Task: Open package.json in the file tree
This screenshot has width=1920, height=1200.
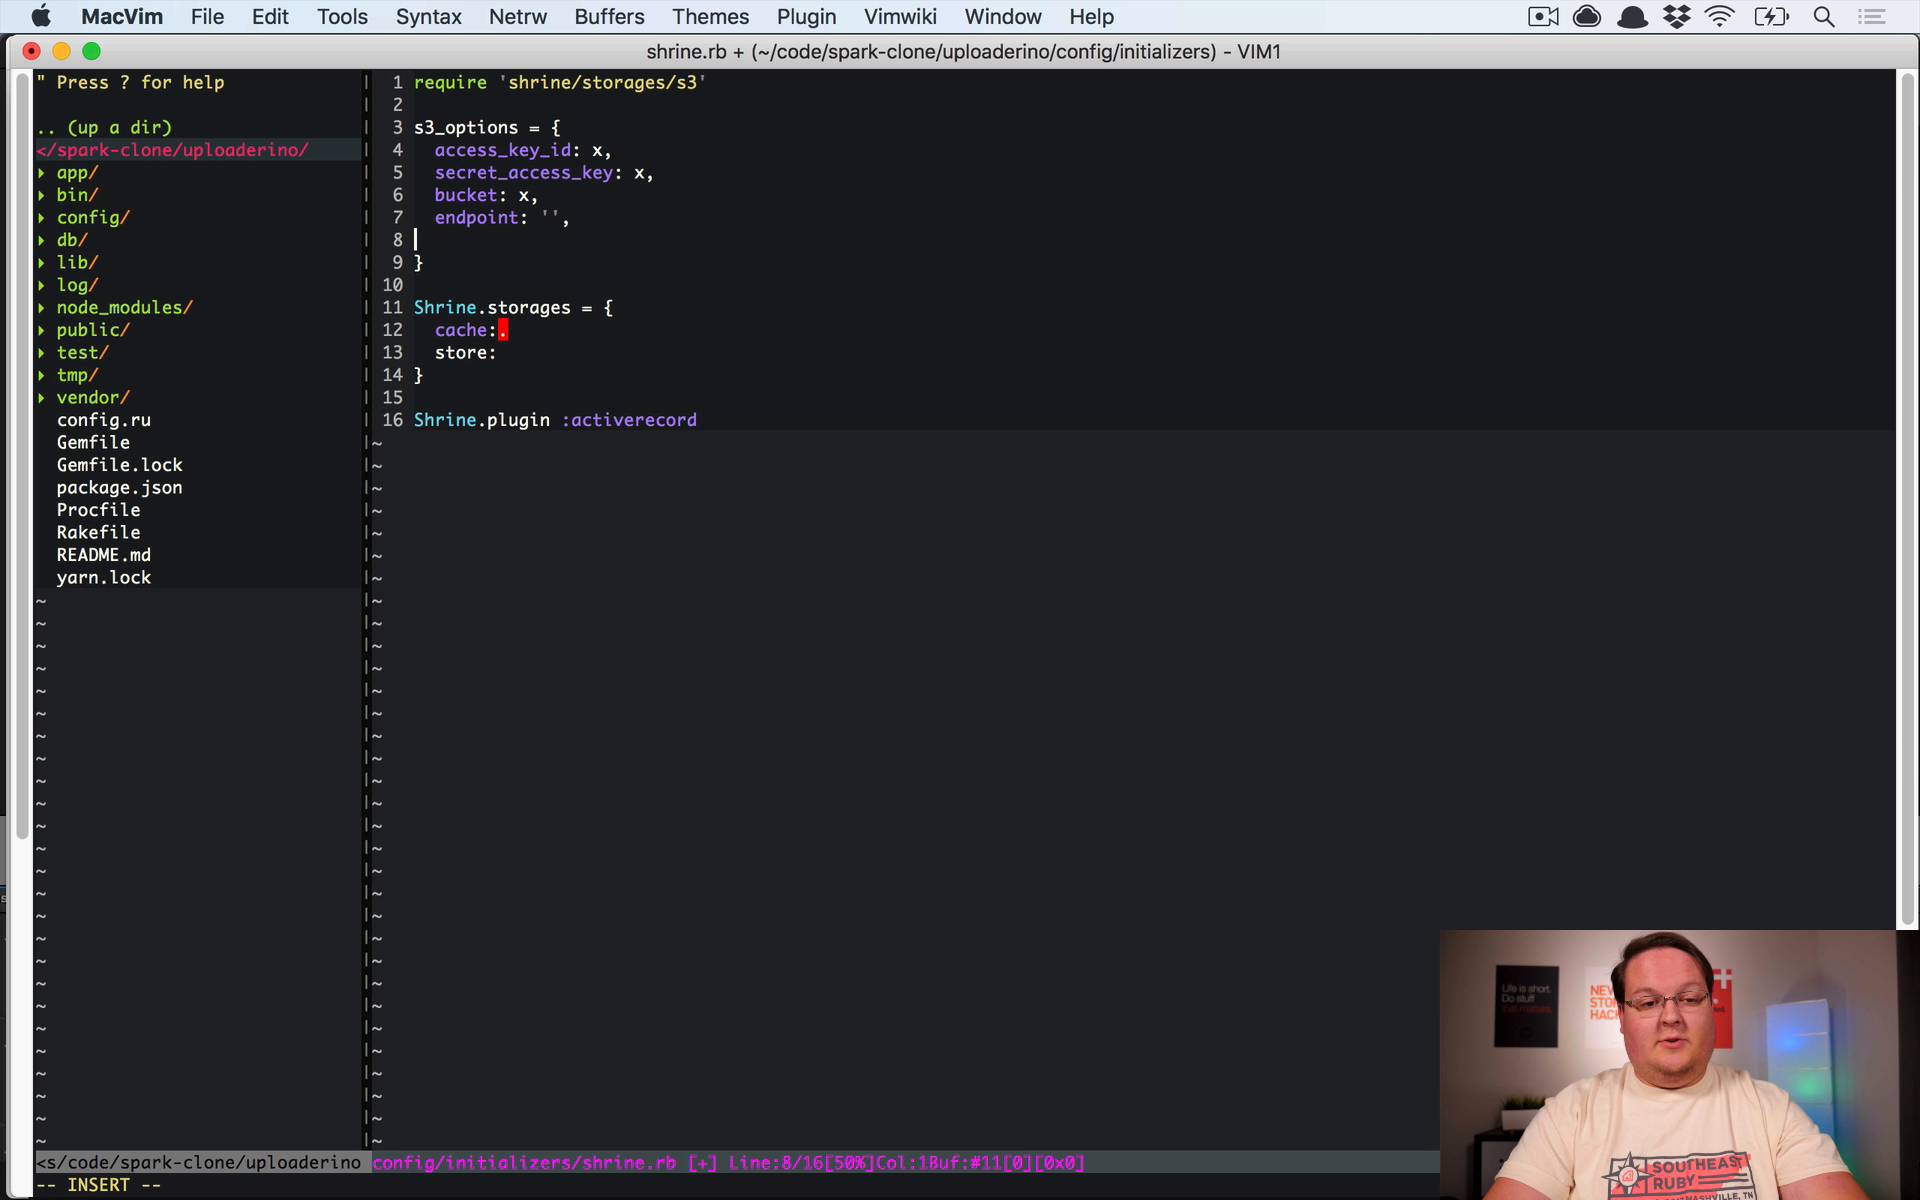Action: pos(120,488)
